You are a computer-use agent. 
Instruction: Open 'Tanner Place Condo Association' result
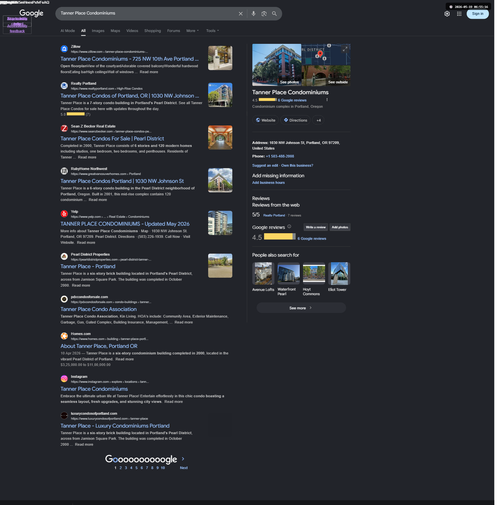point(99,309)
